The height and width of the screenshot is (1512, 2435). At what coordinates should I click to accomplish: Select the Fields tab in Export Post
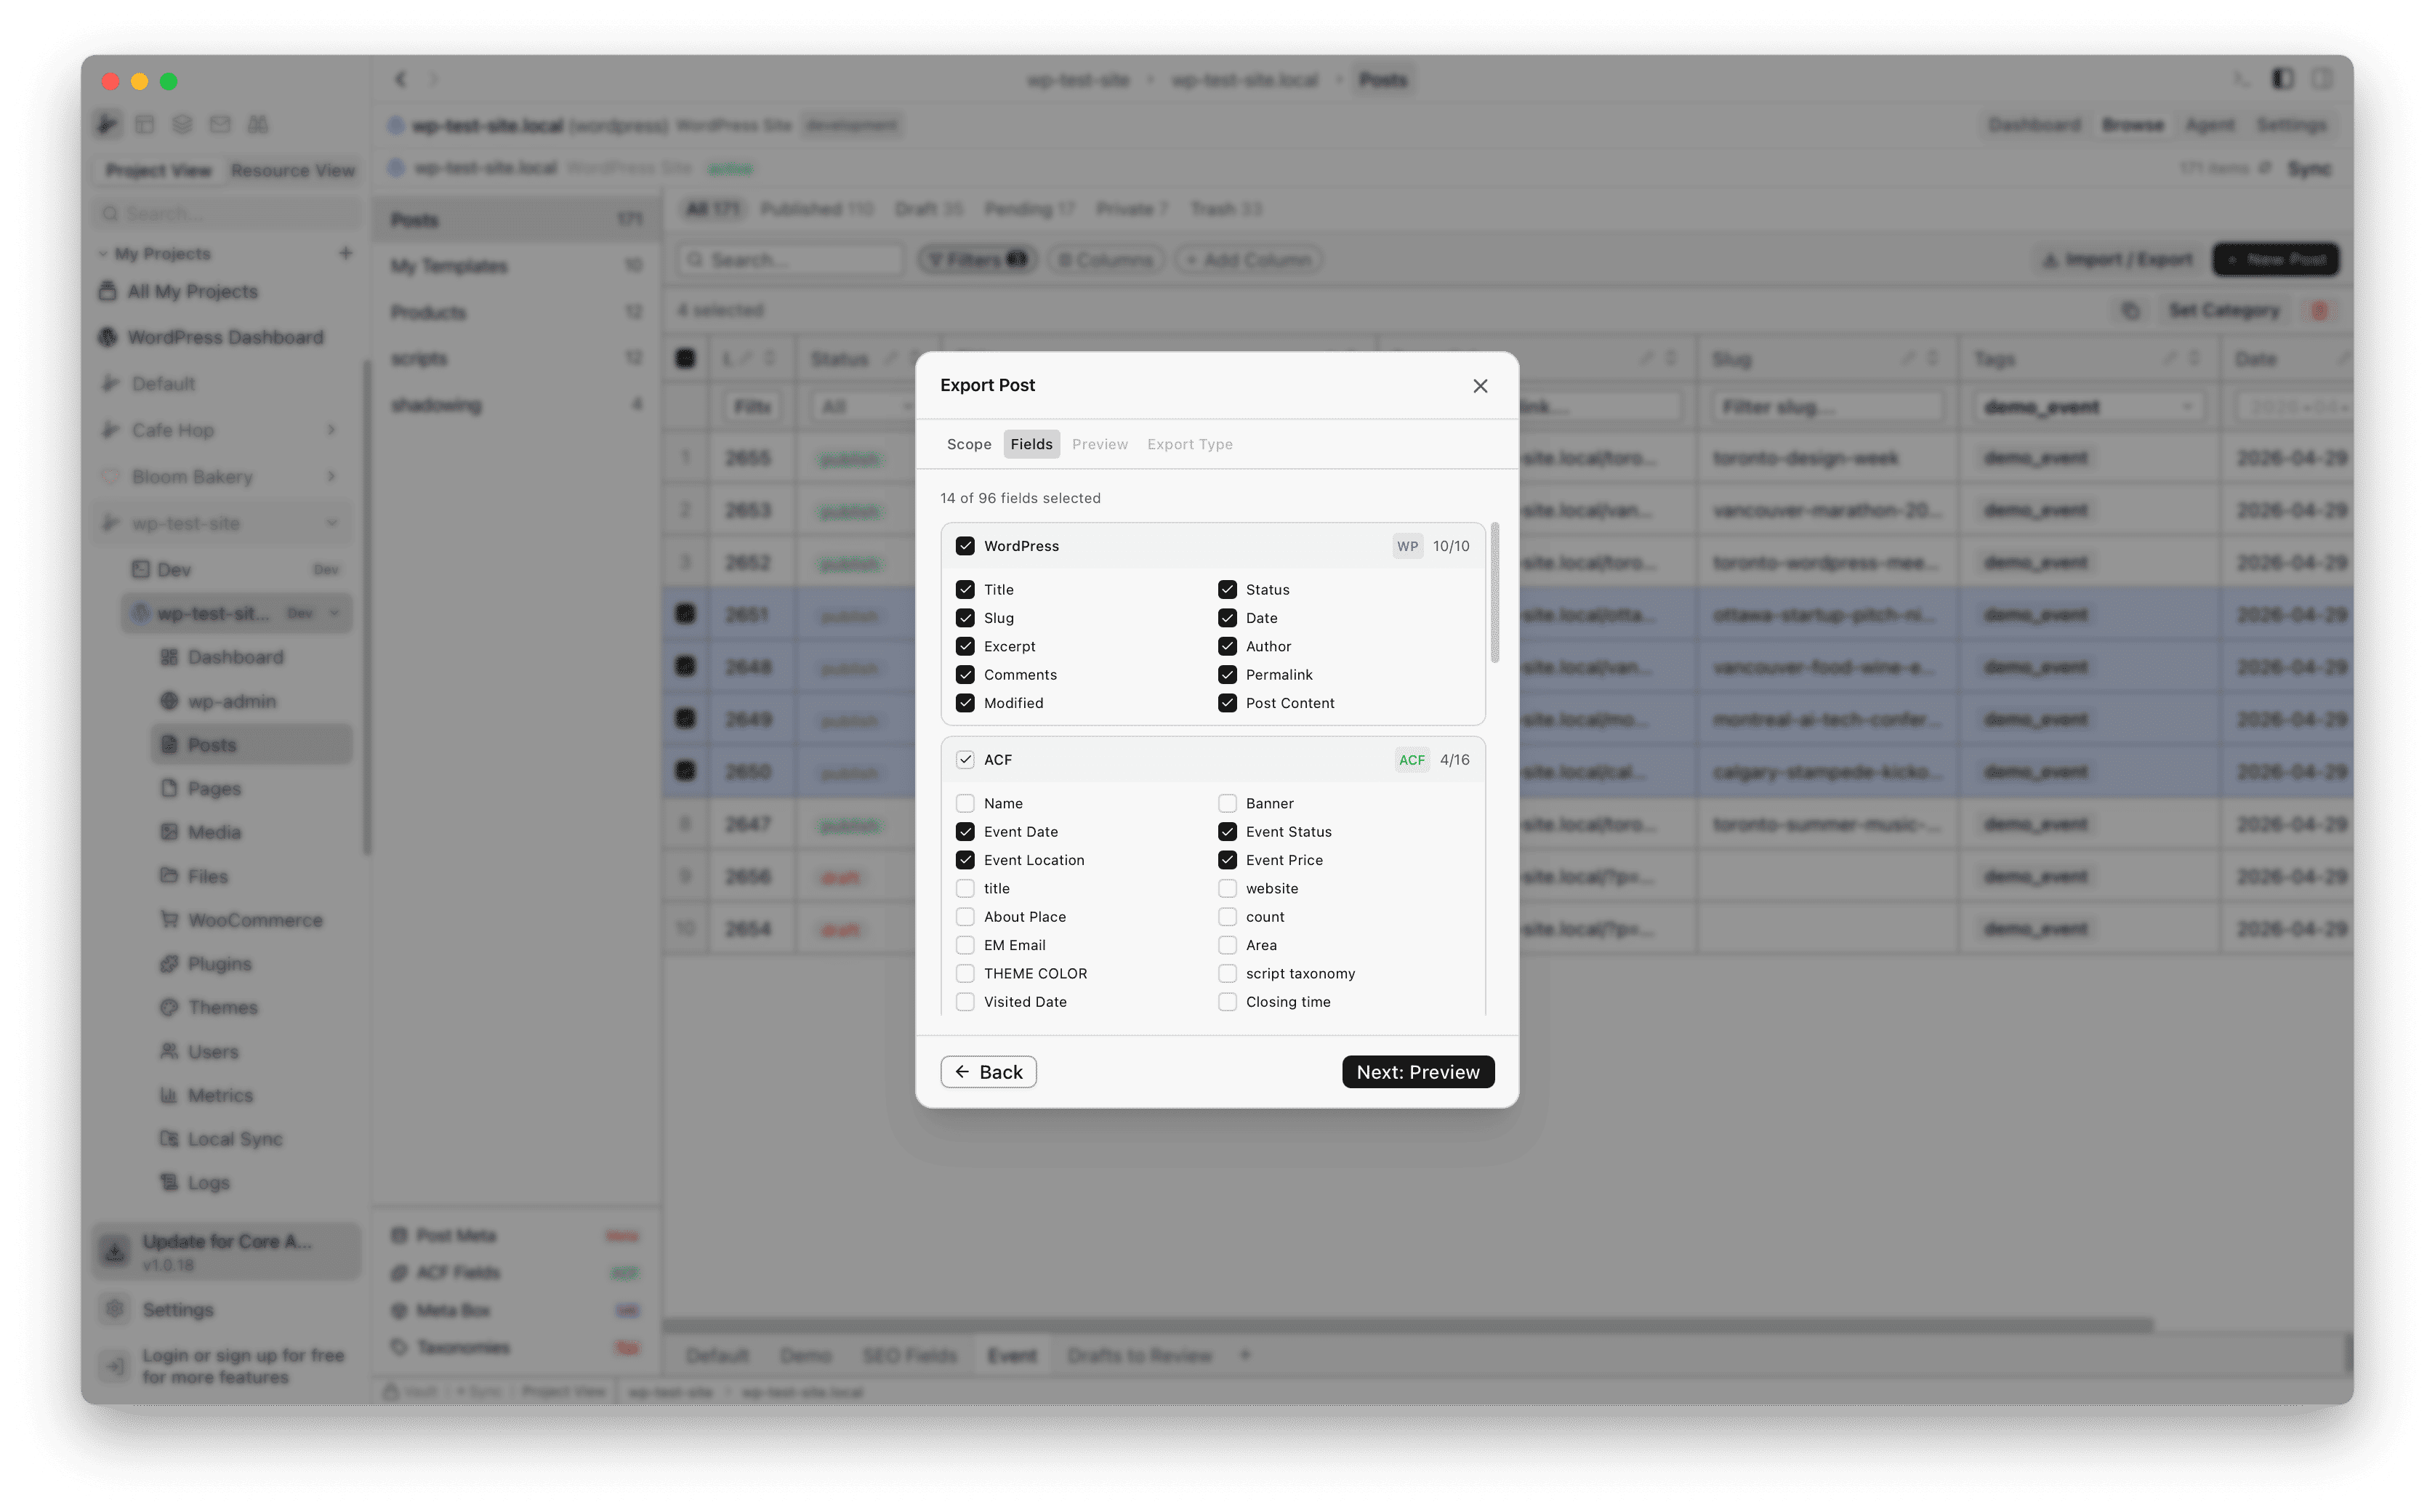click(1031, 444)
